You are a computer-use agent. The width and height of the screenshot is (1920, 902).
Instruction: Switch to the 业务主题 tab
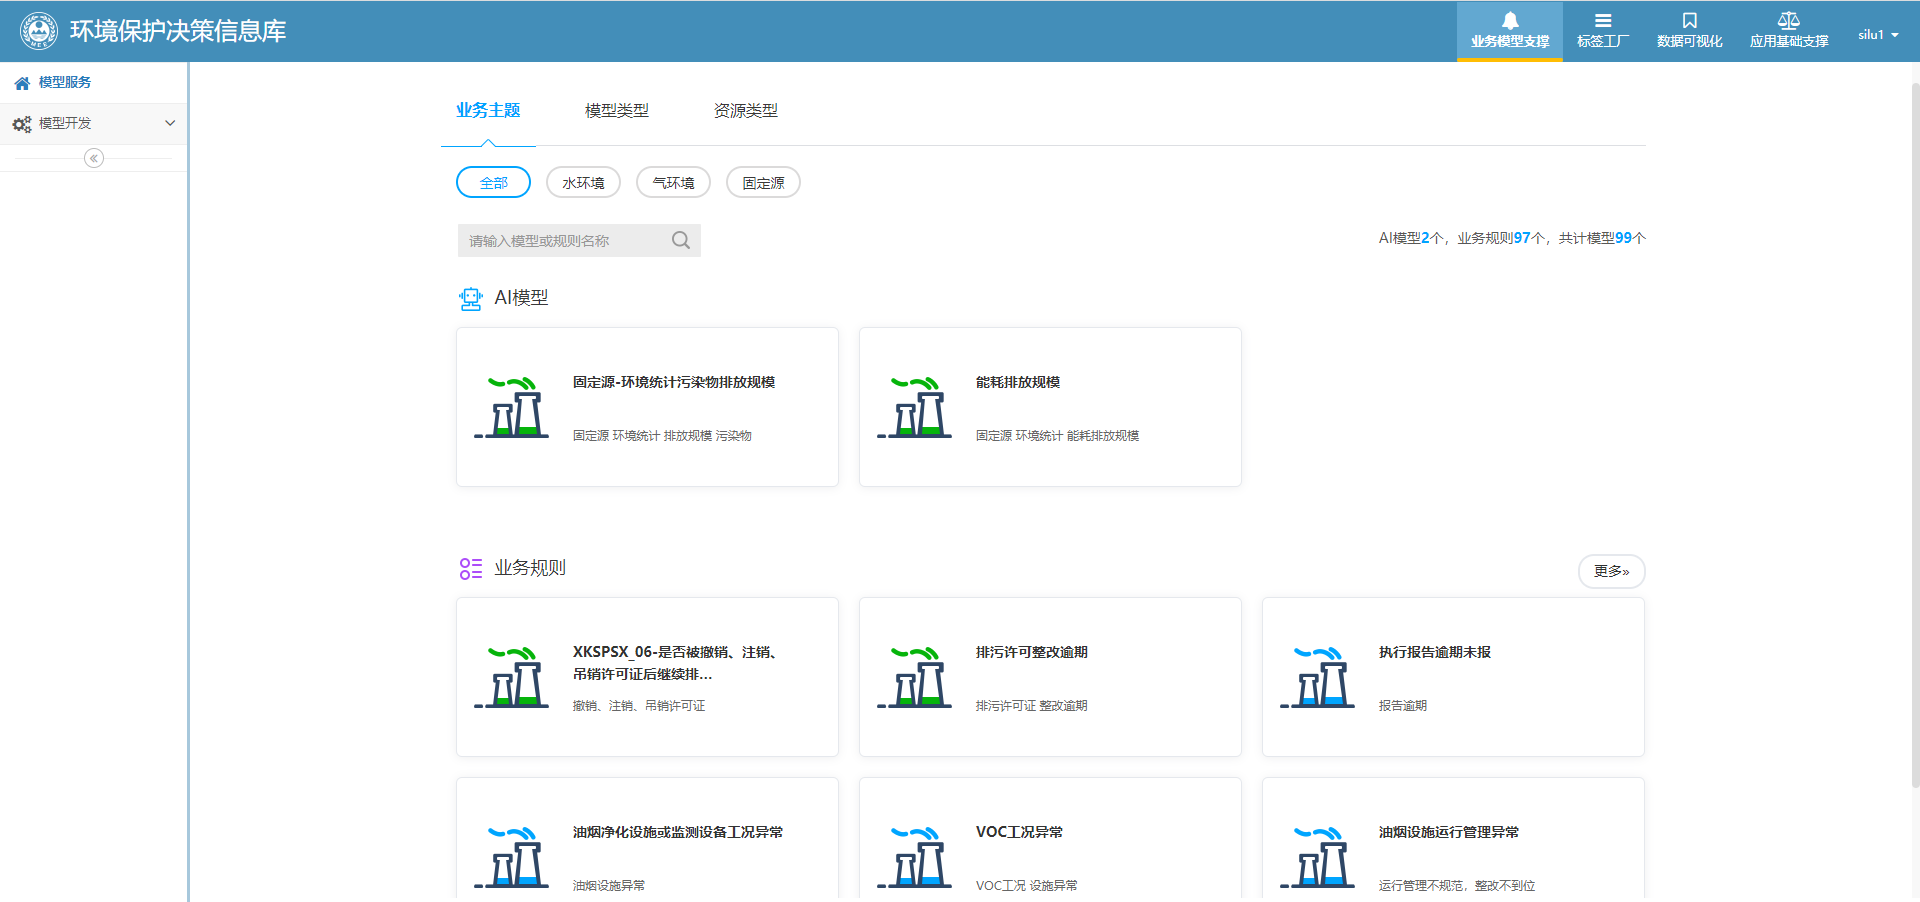488,111
